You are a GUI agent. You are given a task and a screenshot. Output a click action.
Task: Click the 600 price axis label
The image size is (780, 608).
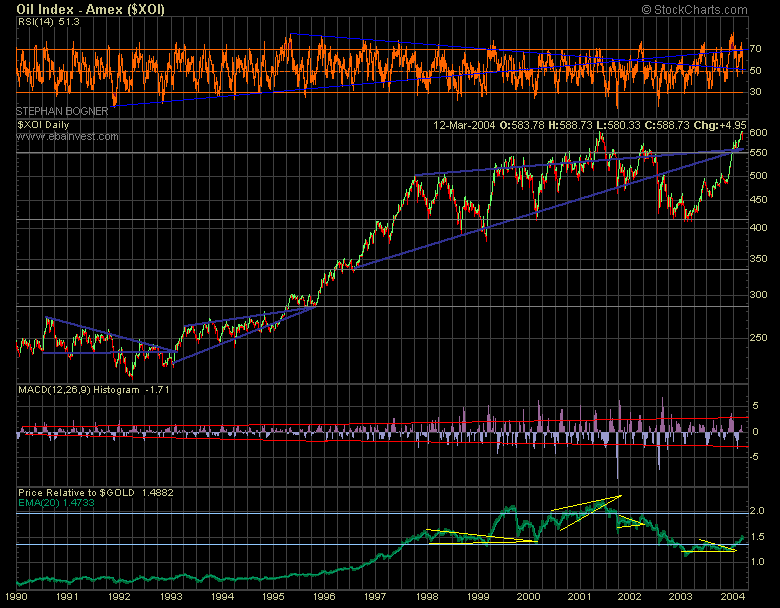coord(760,133)
